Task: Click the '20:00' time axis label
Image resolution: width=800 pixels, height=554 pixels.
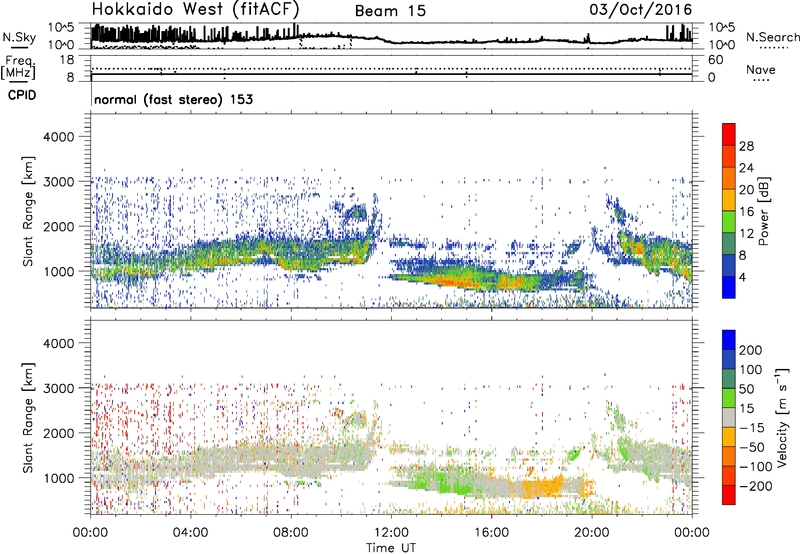Action: pos(592,533)
